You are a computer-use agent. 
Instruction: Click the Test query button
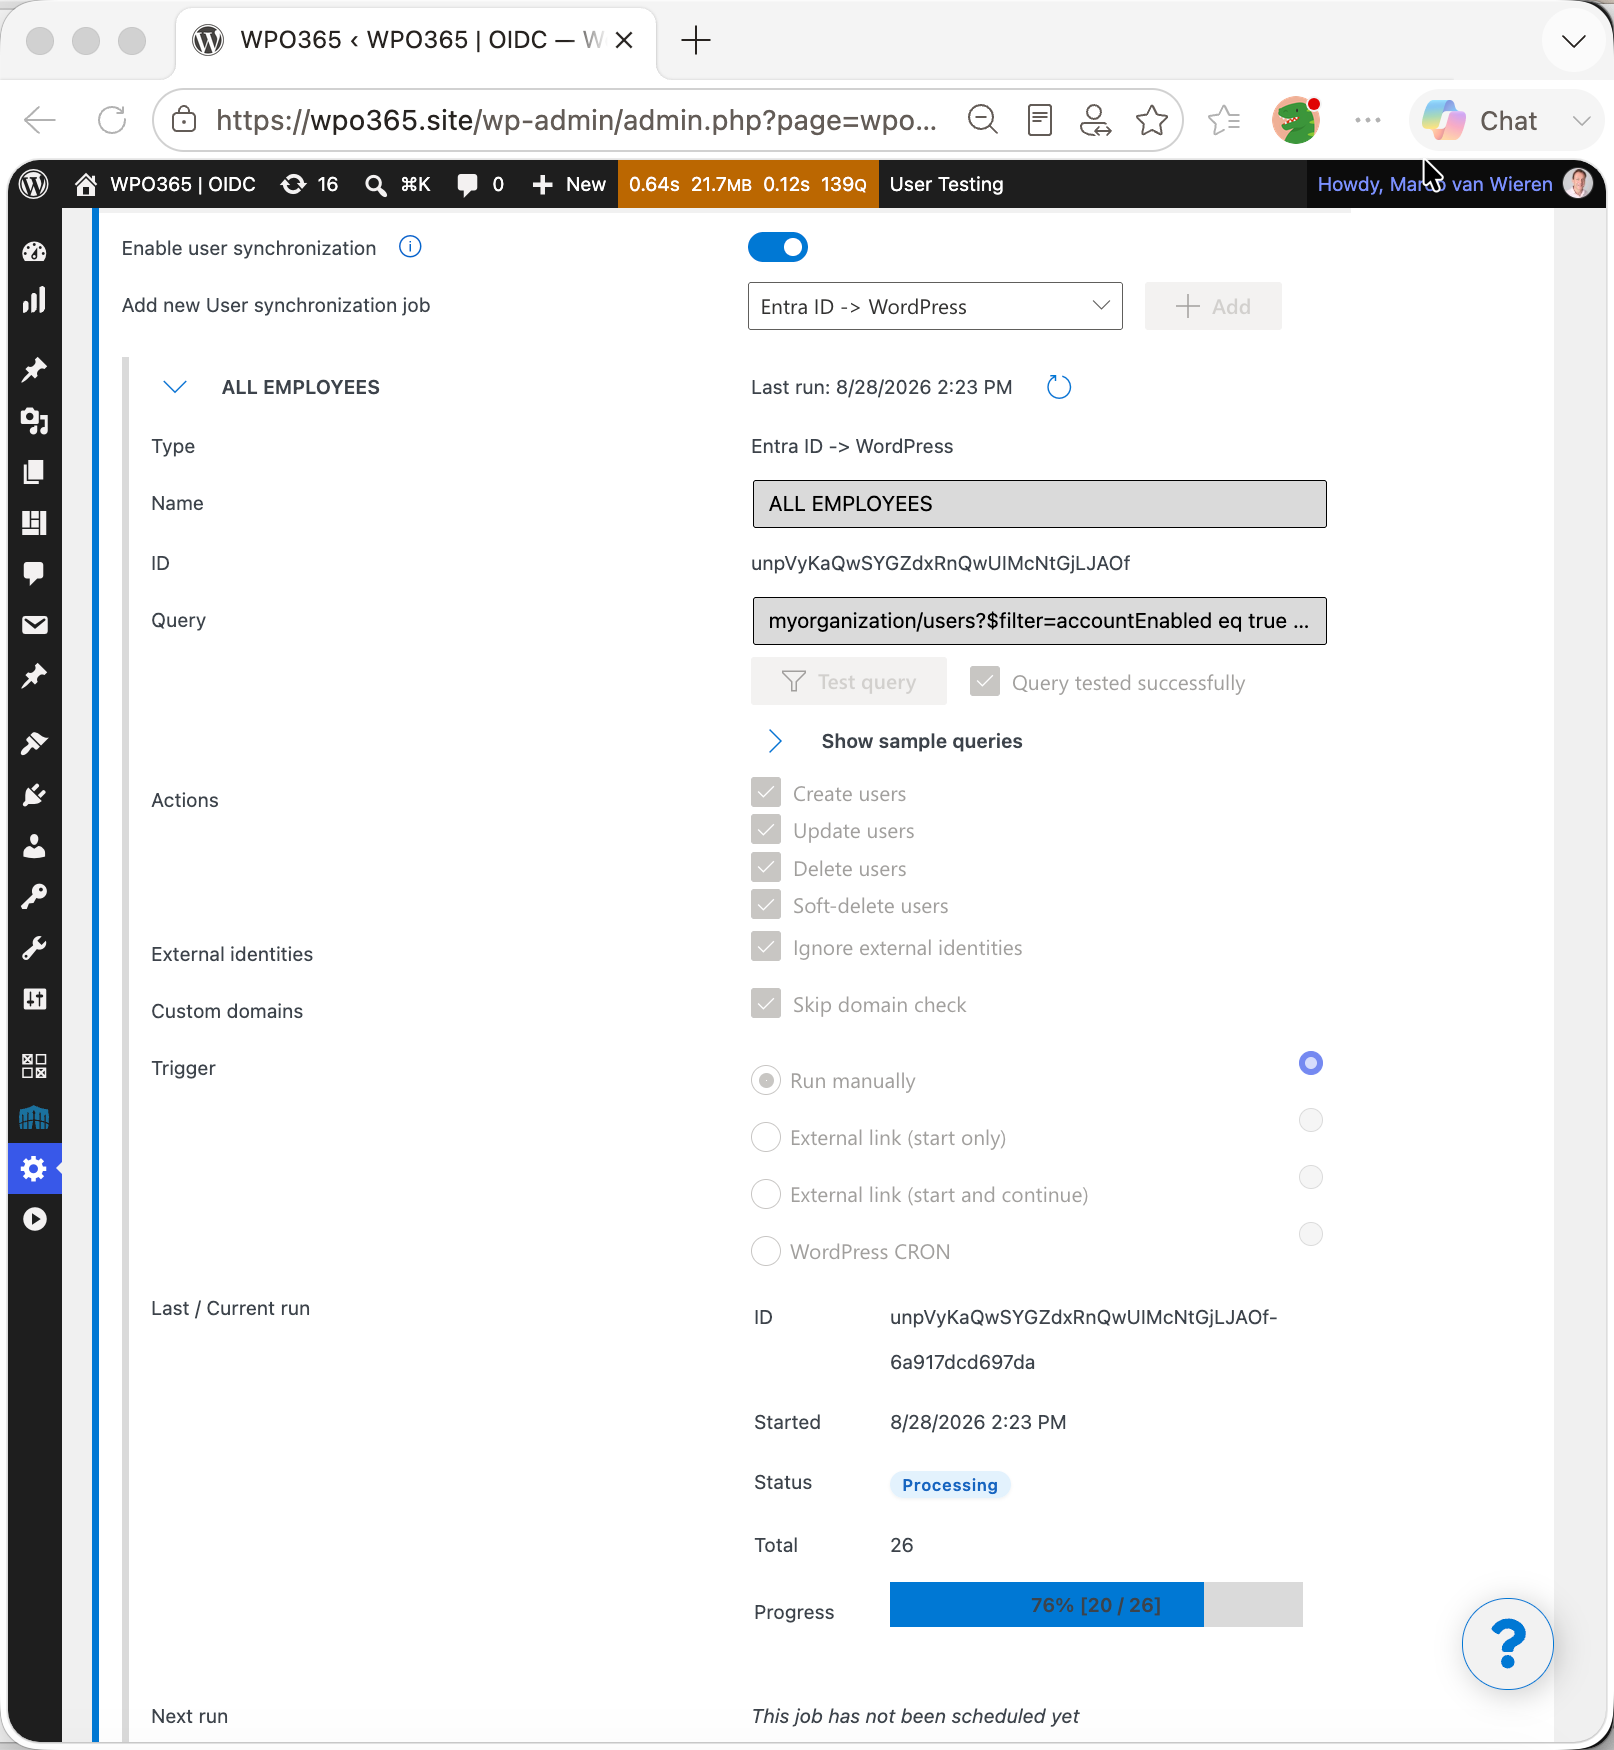(849, 682)
